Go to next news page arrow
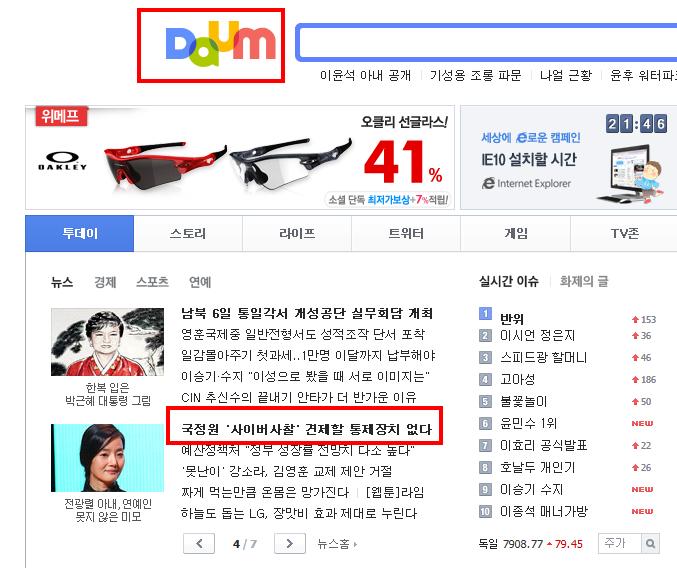This screenshot has width=677, height=568. pyautogui.click(x=290, y=543)
